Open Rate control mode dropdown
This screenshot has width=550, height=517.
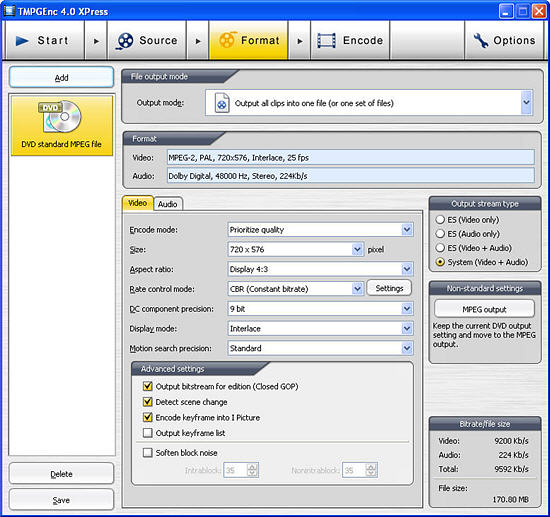click(x=357, y=289)
